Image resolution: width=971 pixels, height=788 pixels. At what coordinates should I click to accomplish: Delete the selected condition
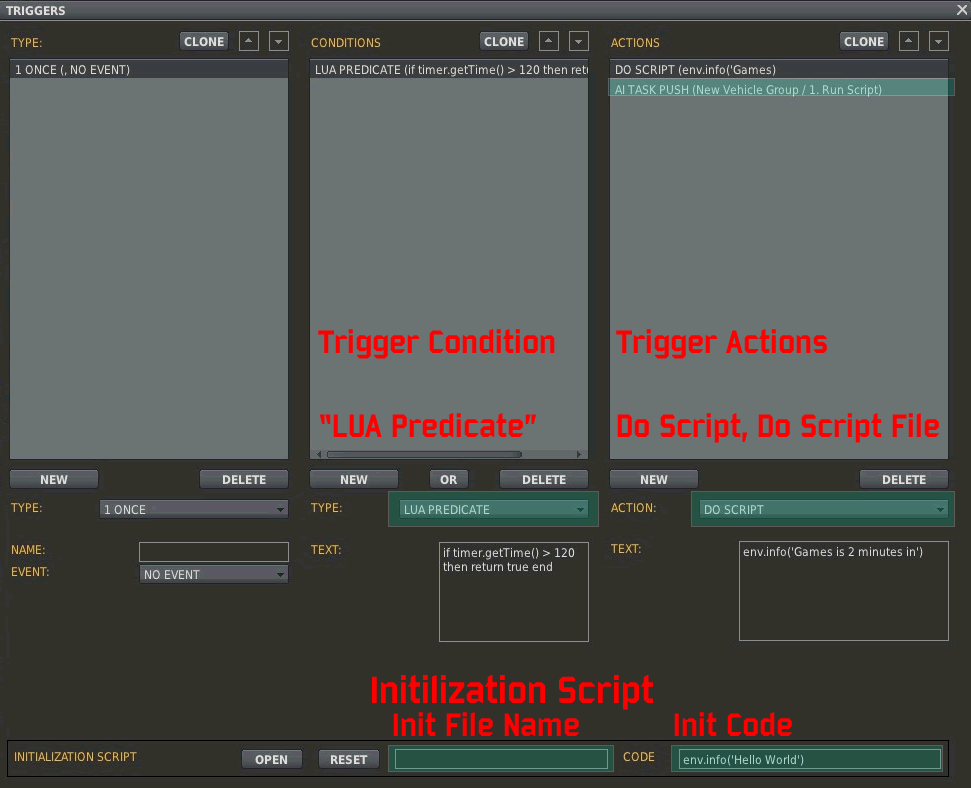(x=544, y=479)
